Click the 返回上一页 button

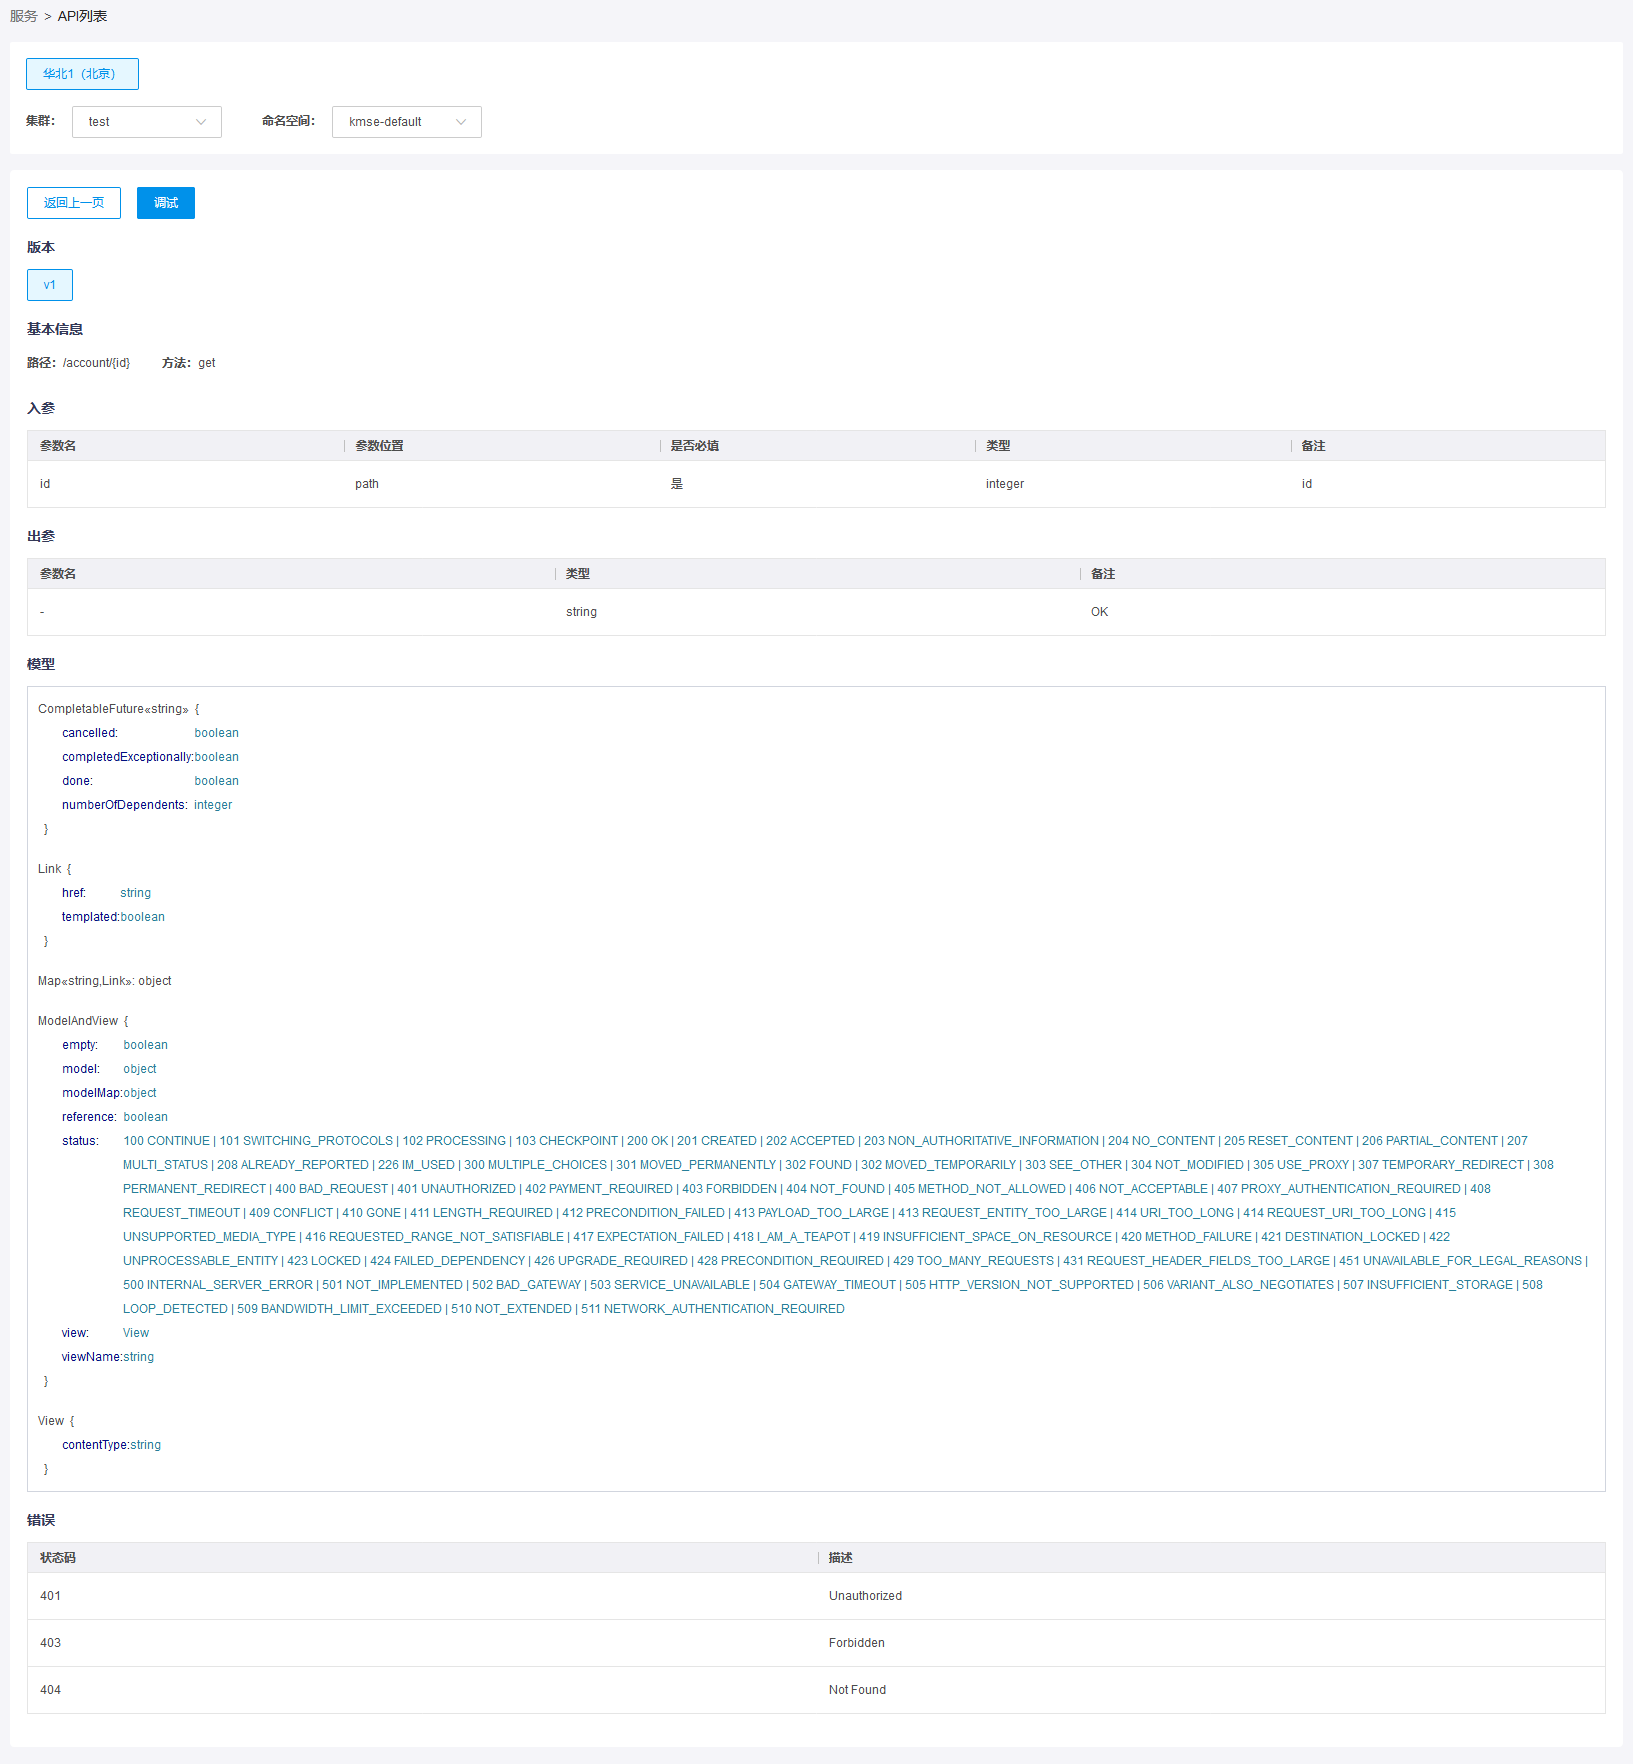(74, 203)
